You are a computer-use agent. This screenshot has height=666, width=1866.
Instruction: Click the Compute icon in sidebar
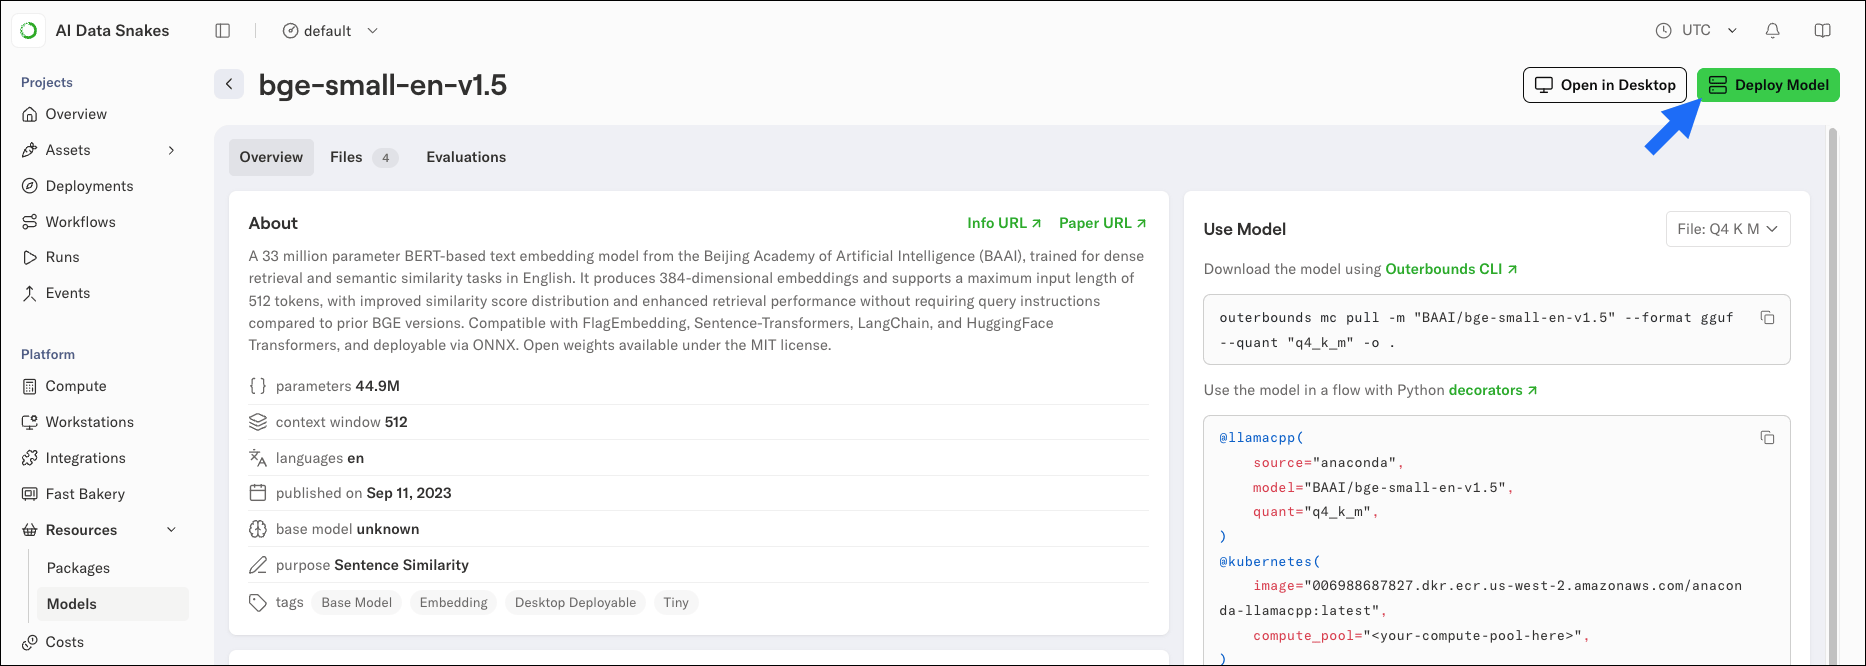pos(30,386)
